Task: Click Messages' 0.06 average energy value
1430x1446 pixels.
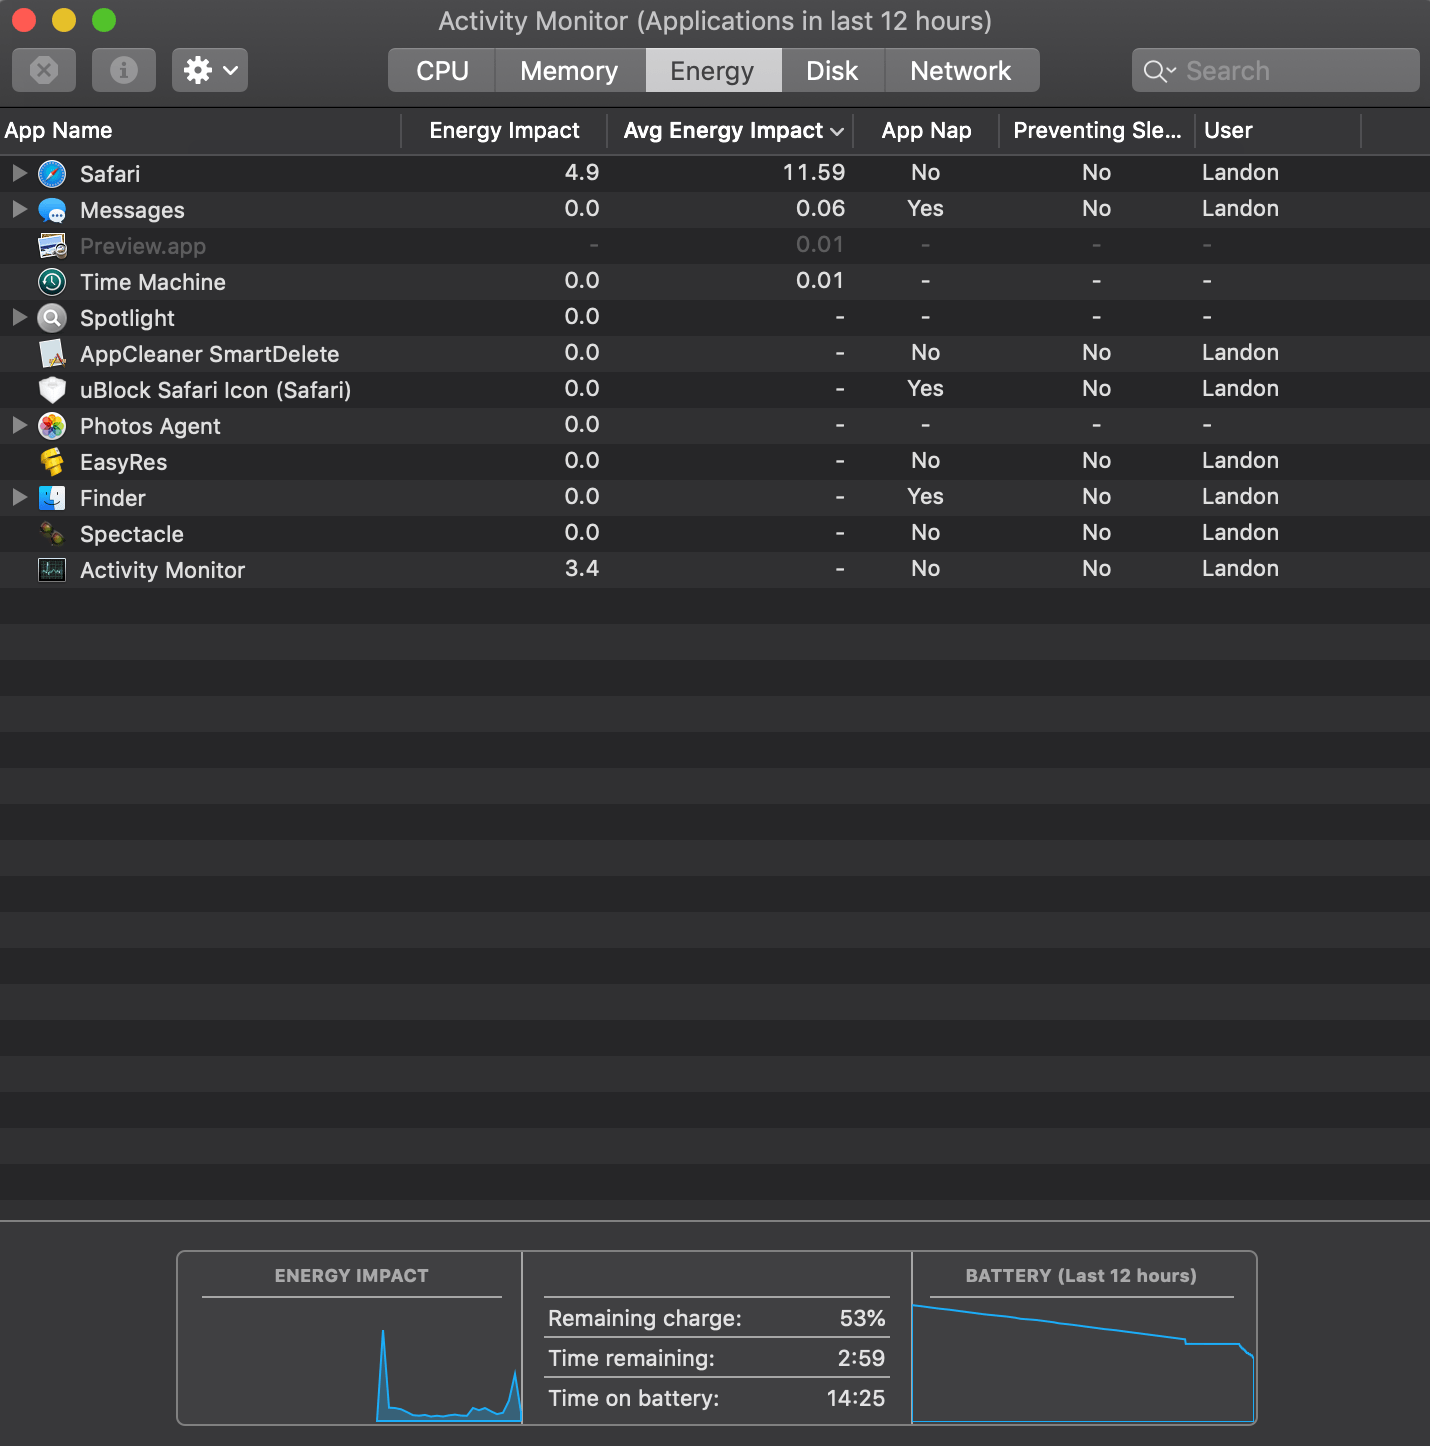Action: pos(820,208)
